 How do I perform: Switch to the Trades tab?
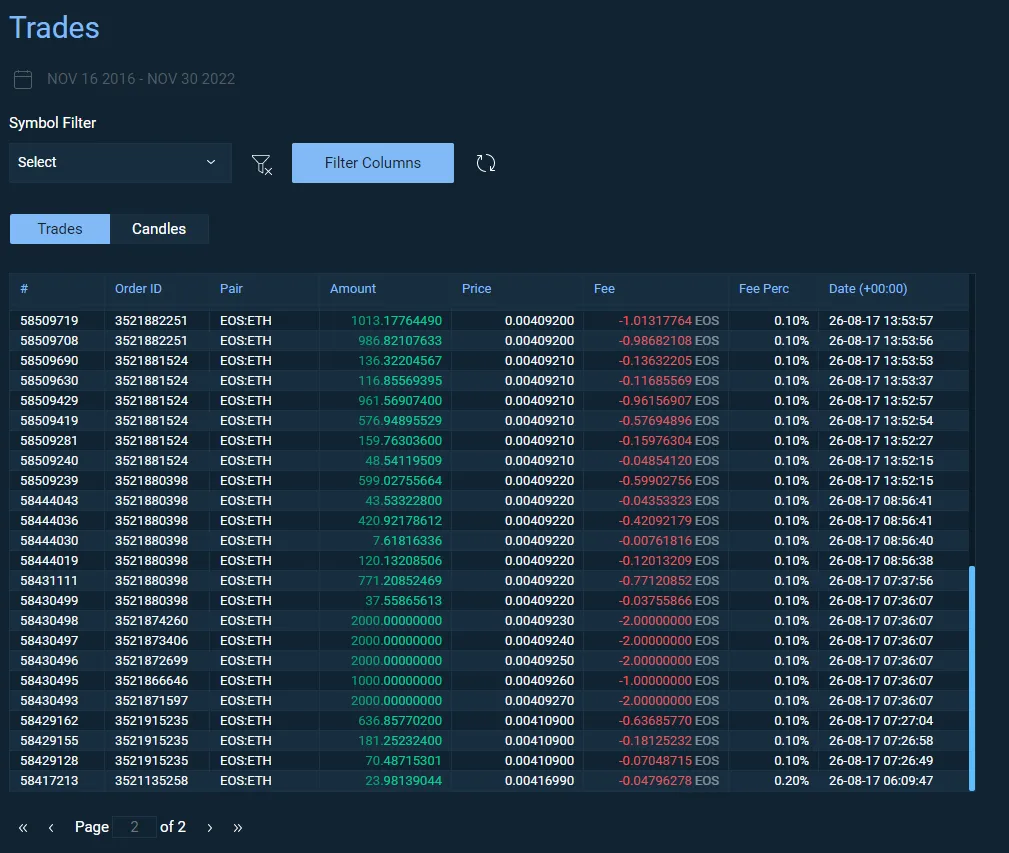click(60, 229)
